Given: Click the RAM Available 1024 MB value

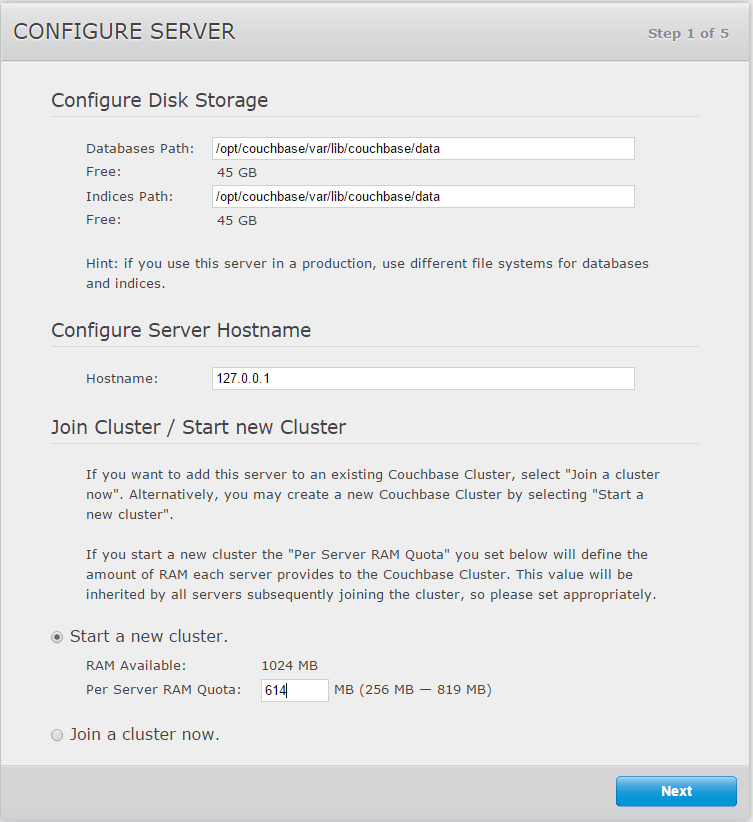Looking at the screenshot, I should pyautogui.click(x=289, y=665).
